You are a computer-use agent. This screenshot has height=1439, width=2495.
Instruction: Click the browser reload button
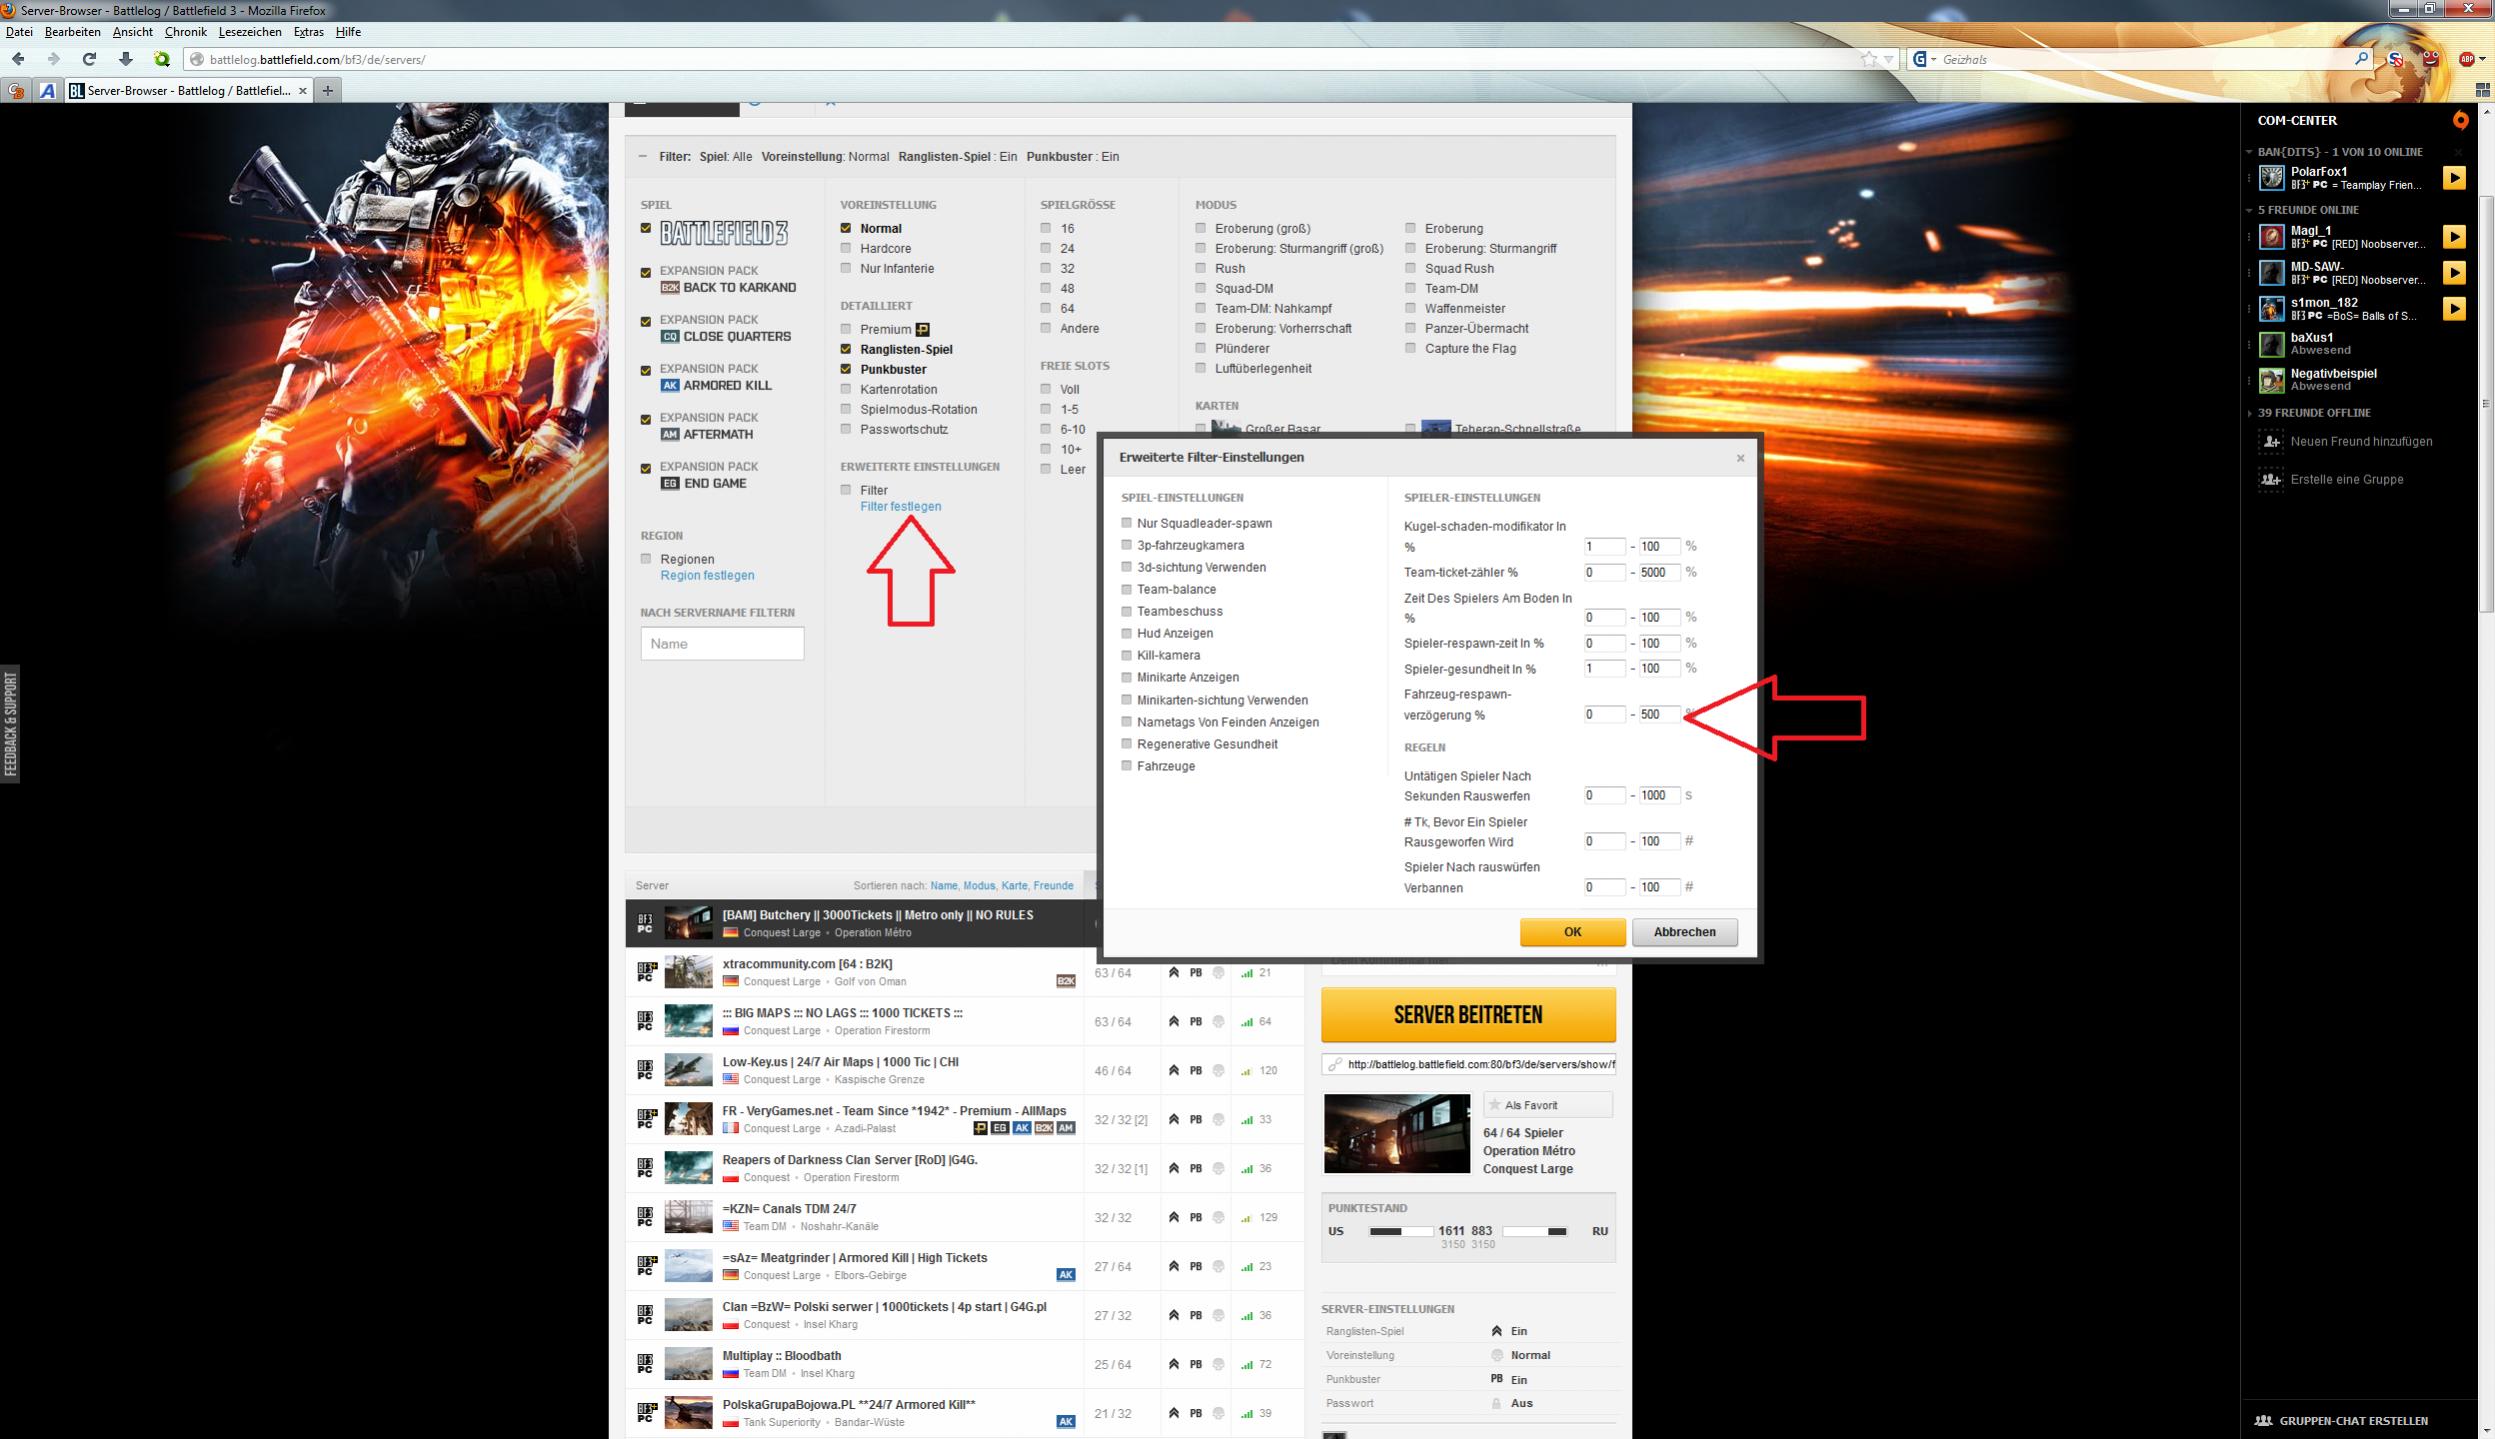point(89,59)
